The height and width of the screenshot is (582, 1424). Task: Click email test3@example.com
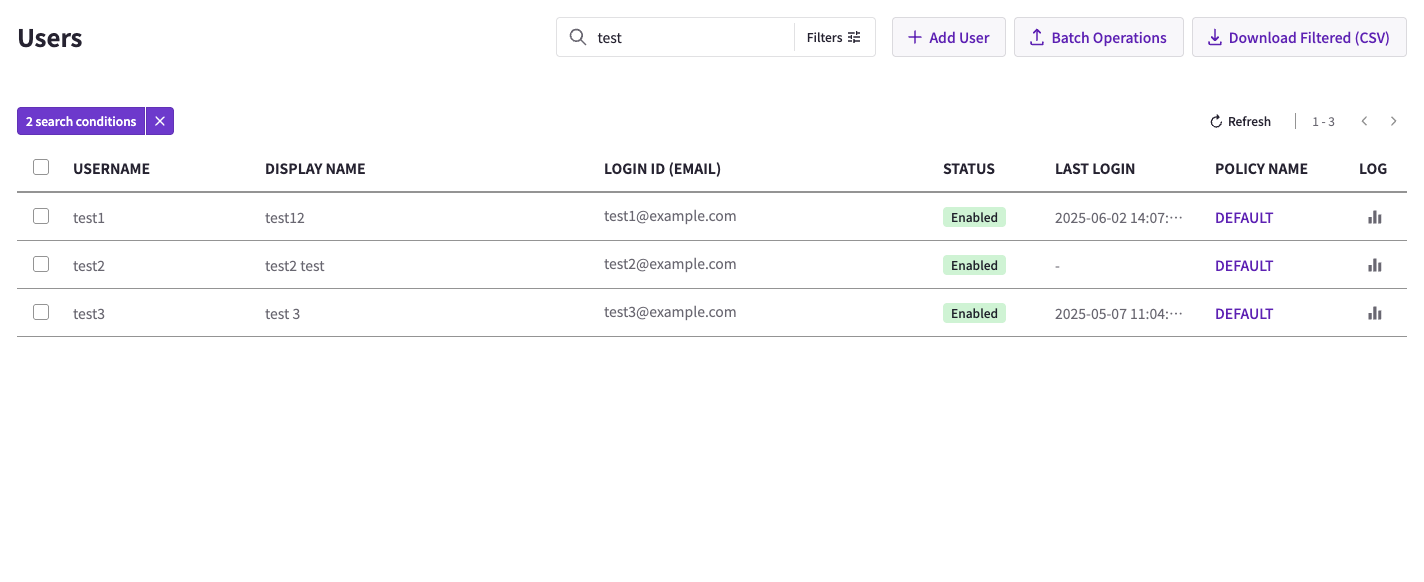[670, 312]
